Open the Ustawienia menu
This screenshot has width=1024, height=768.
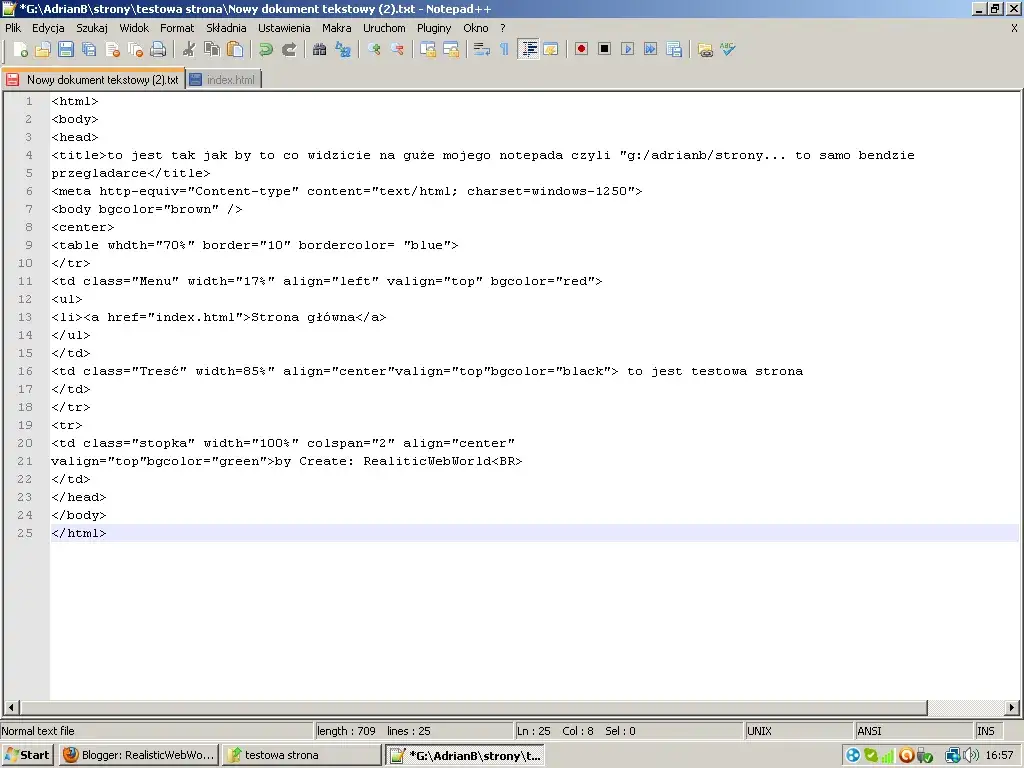click(x=284, y=28)
